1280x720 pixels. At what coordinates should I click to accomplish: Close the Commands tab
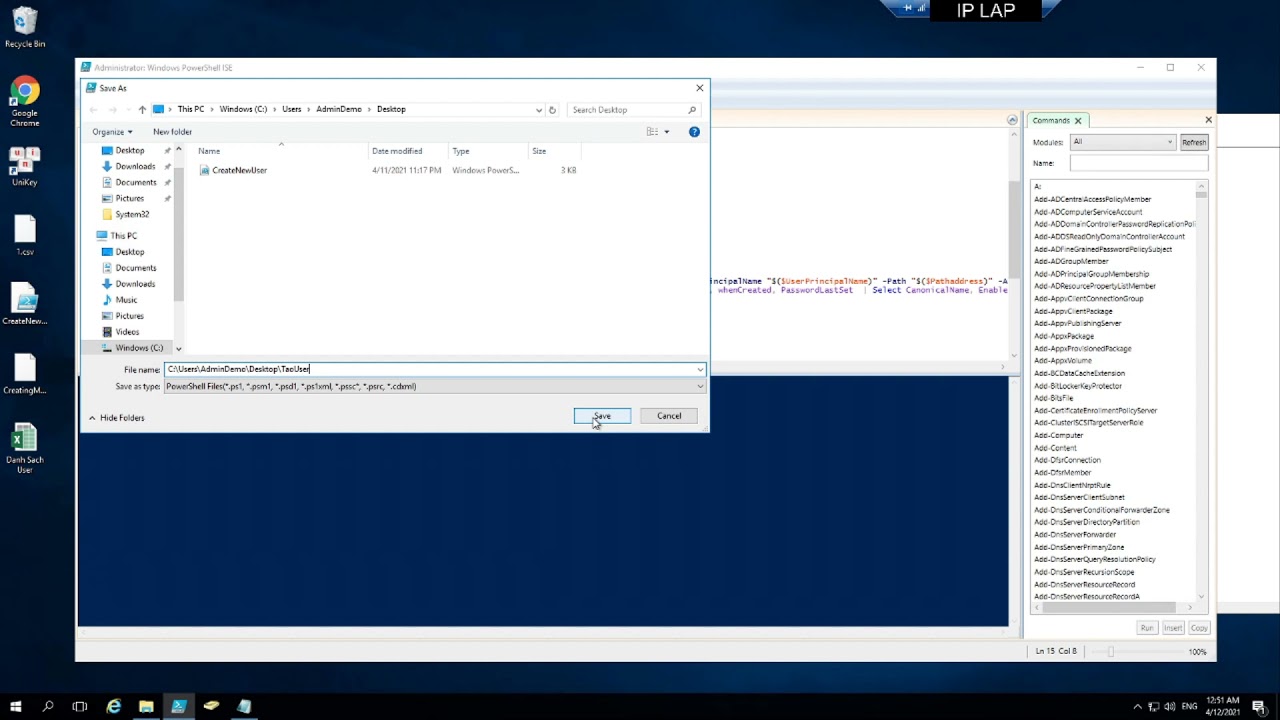[1078, 121]
